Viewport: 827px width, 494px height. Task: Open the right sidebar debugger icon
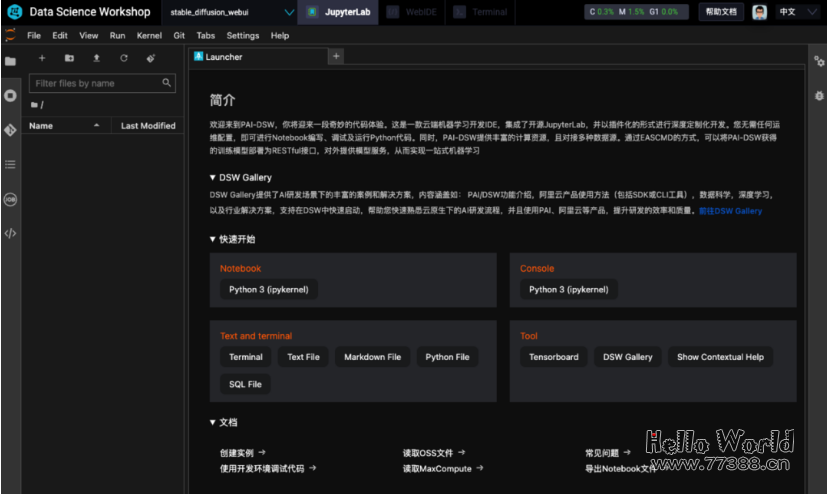tap(819, 96)
